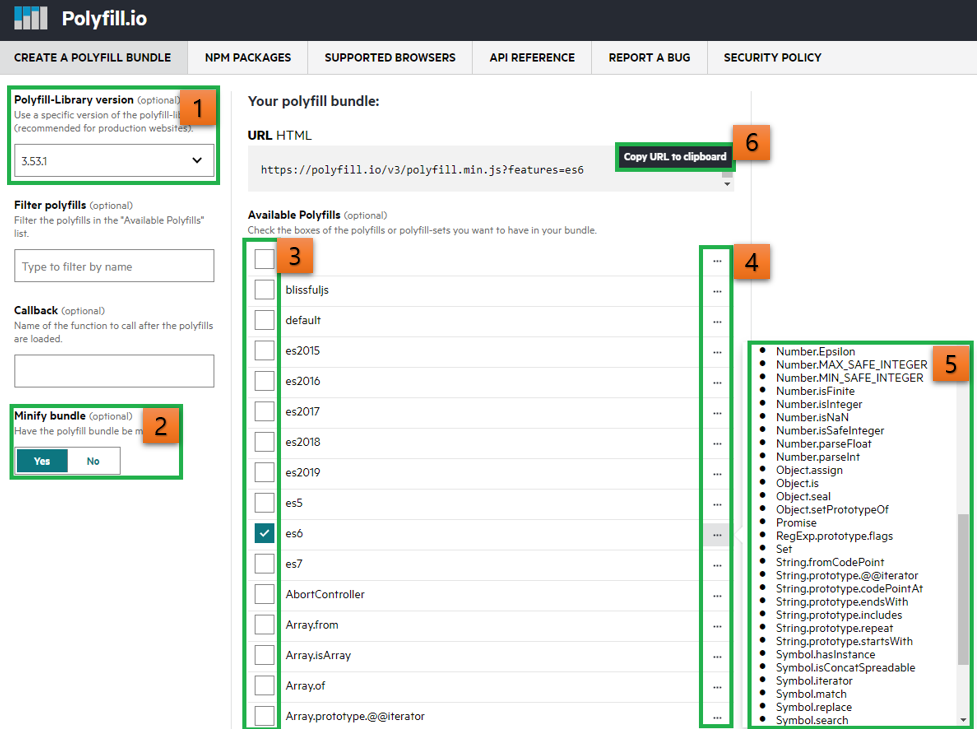Open the API Reference tab
The height and width of the screenshot is (729, 977).
point(532,57)
